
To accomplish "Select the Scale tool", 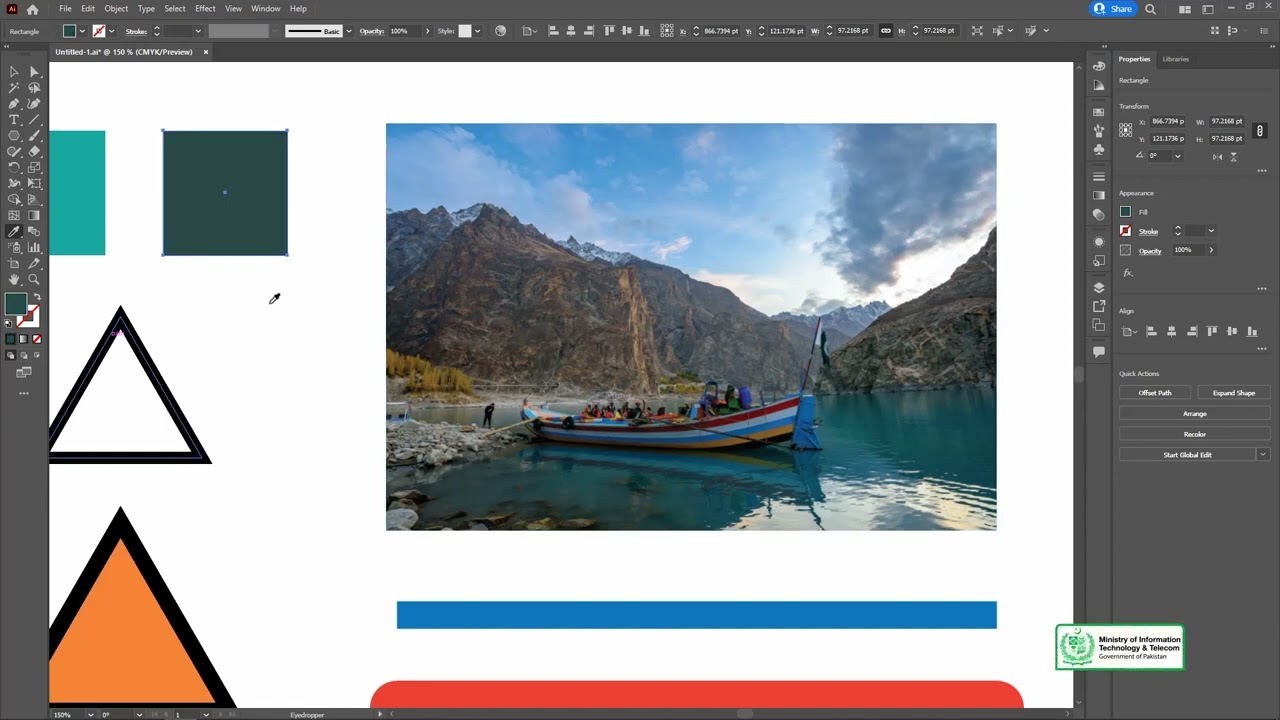I will (x=34, y=168).
